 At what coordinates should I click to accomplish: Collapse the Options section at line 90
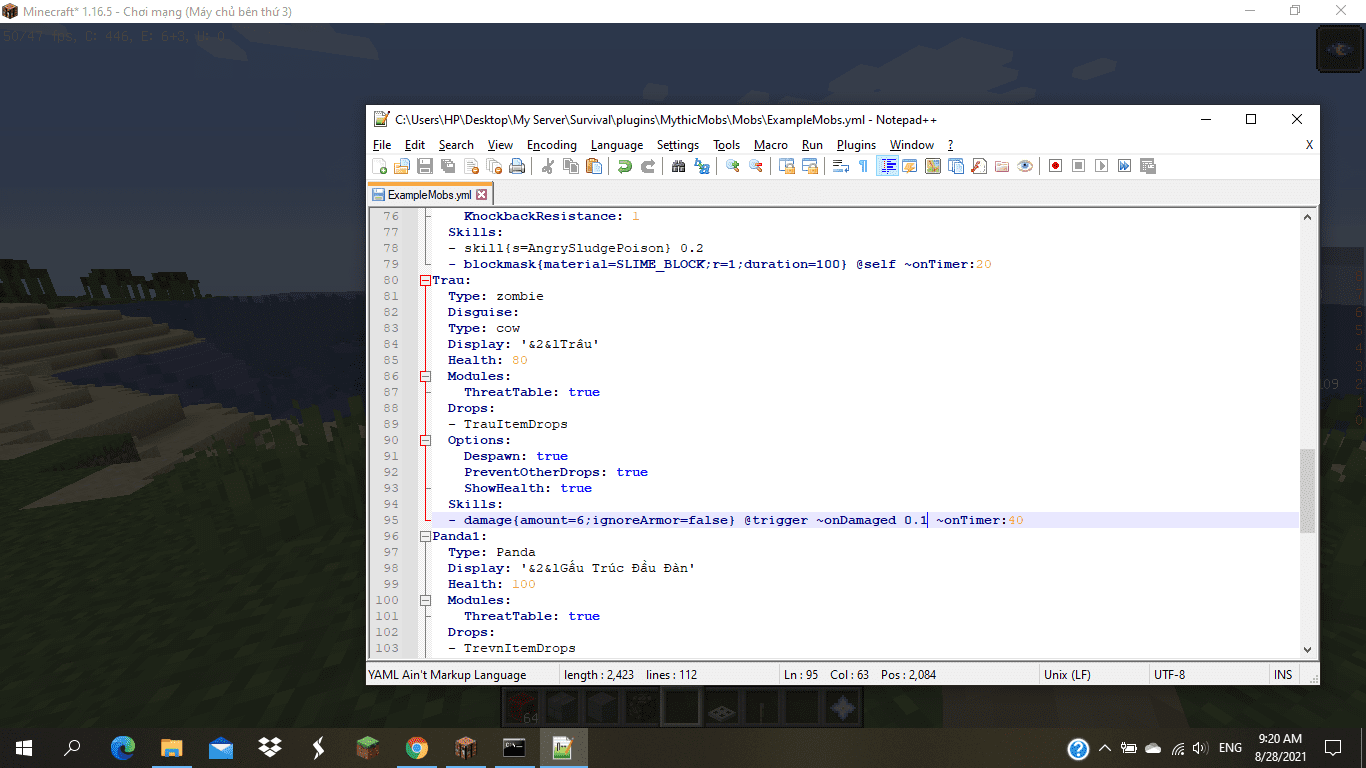[425, 440]
